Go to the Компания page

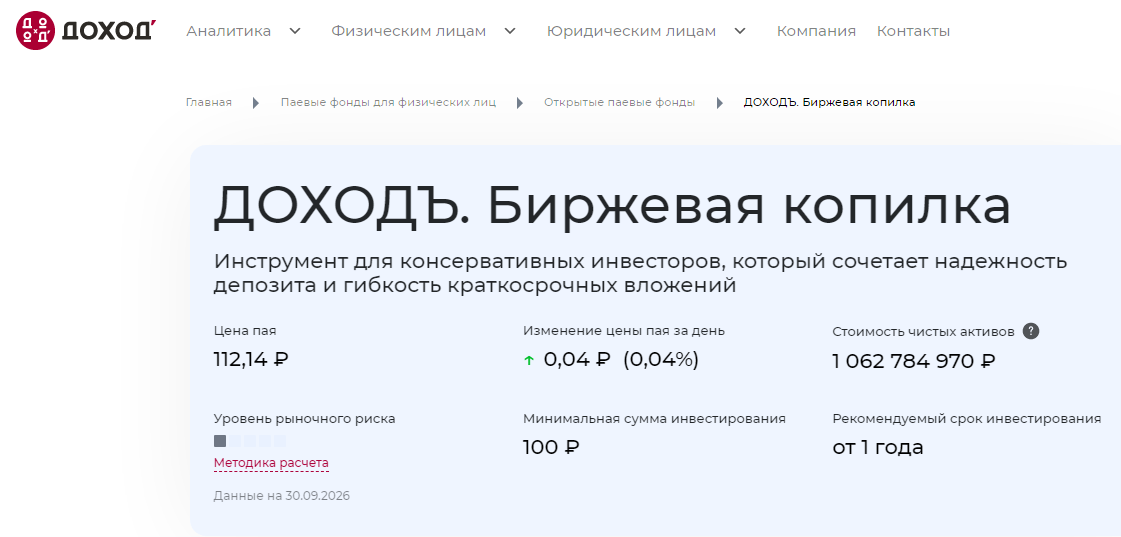click(816, 31)
